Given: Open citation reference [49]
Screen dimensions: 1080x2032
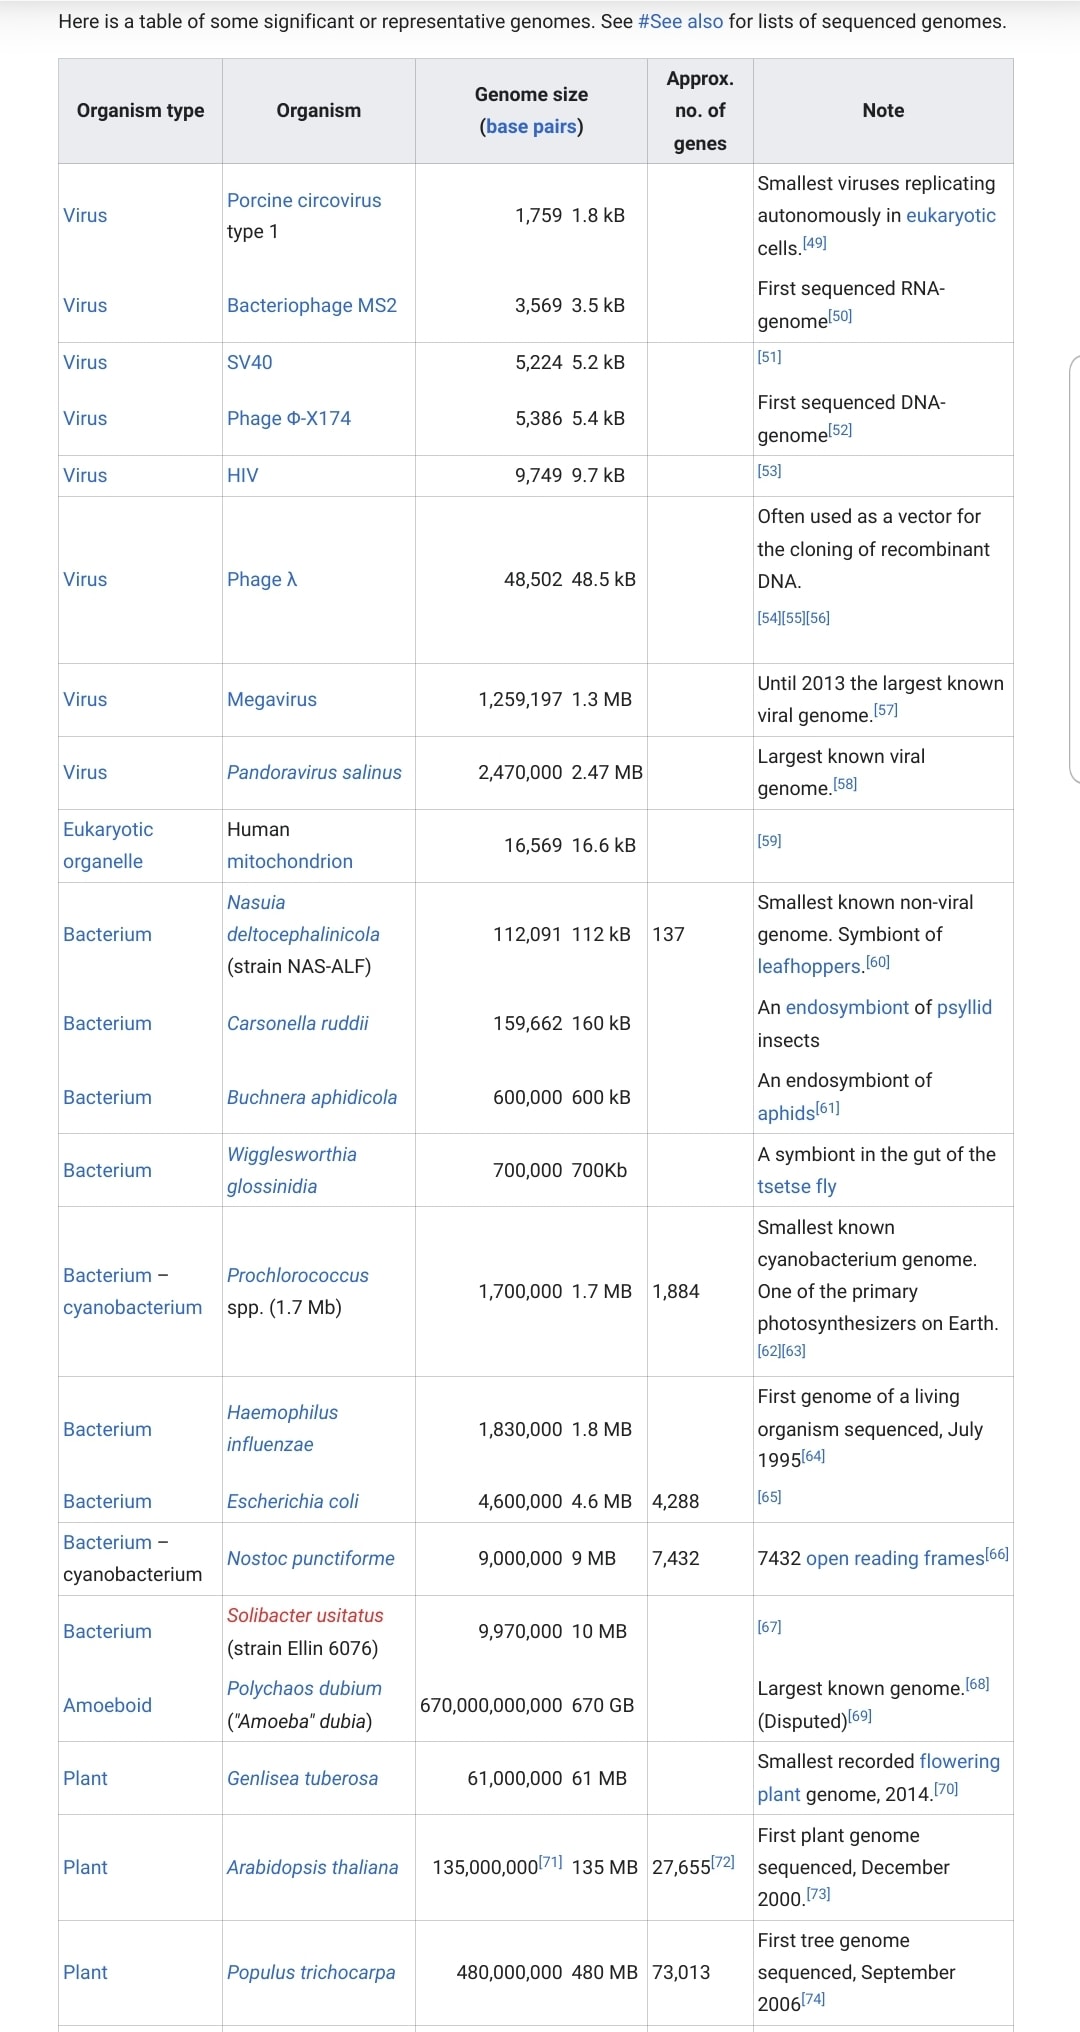Looking at the screenshot, I should (x=815, y=243).
